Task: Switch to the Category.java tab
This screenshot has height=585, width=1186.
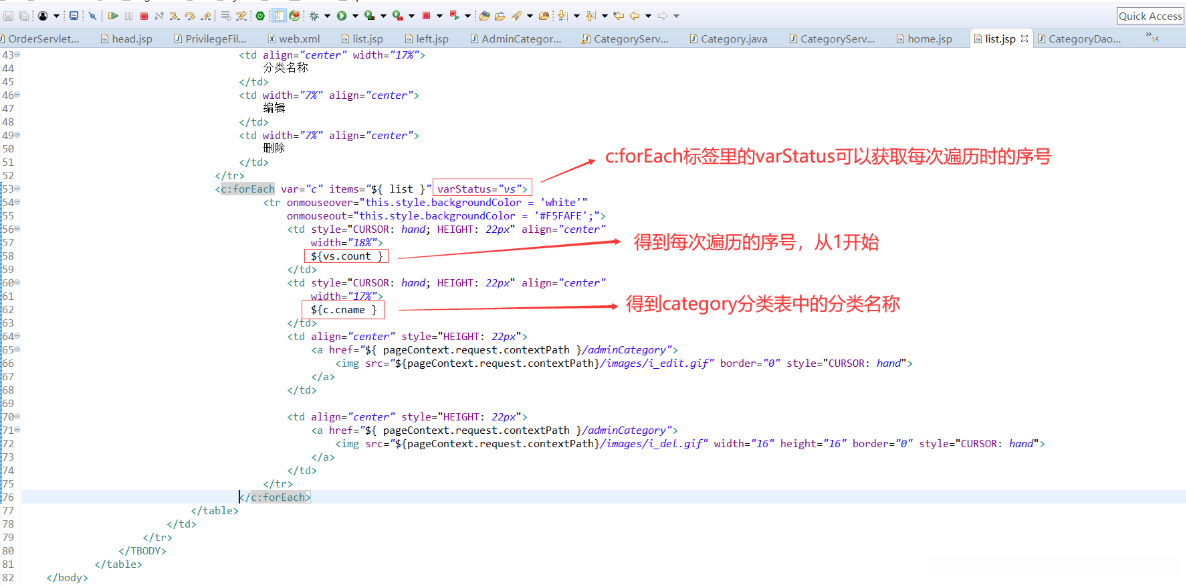Action: click(728, 39)
